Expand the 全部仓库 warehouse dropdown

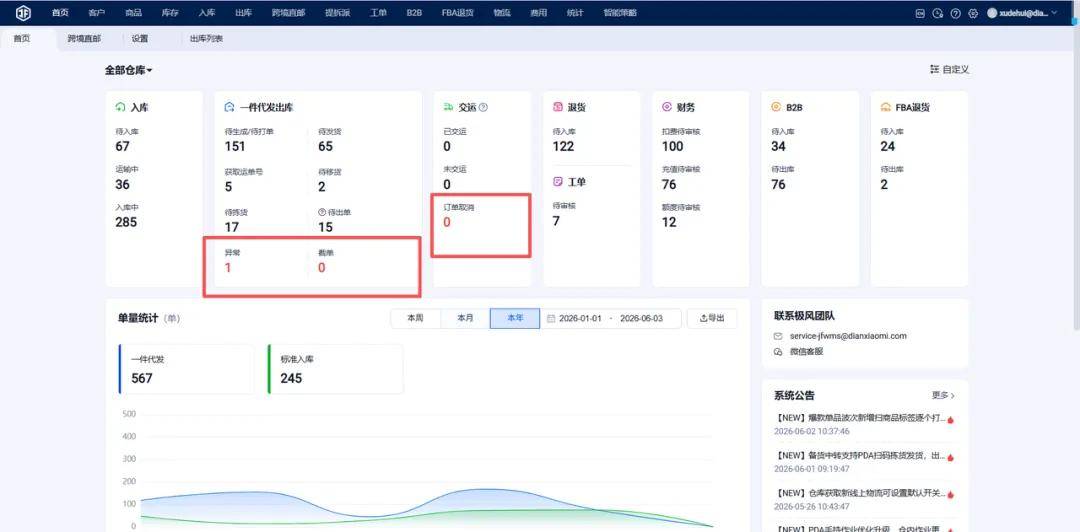pyautogui.click(x=128, y=70)
